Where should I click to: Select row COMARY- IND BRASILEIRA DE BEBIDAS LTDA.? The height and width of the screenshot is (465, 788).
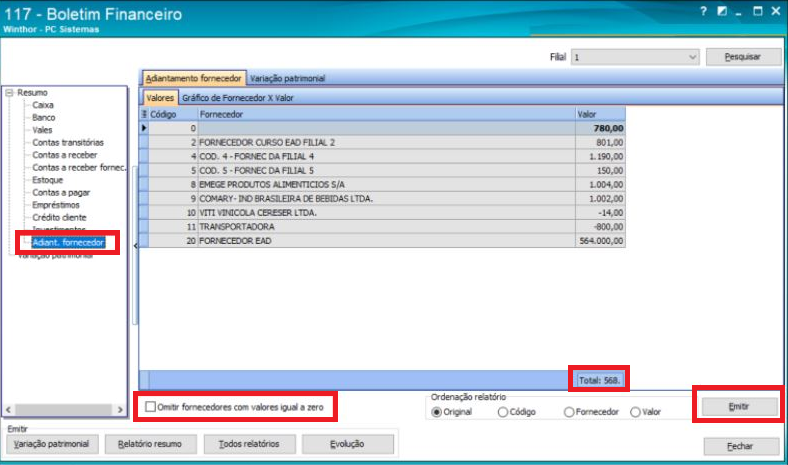click(382, 199)
